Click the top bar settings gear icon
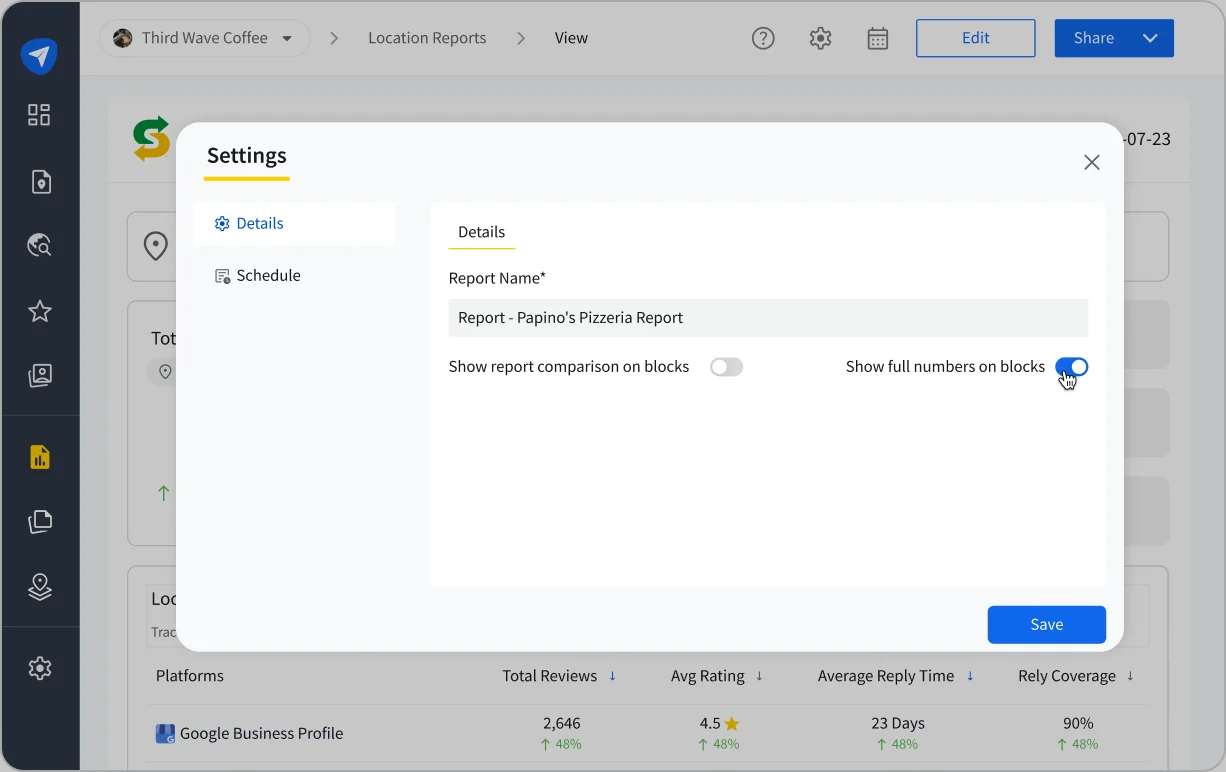The image size is (1226, 772). [x=821, y=38]
